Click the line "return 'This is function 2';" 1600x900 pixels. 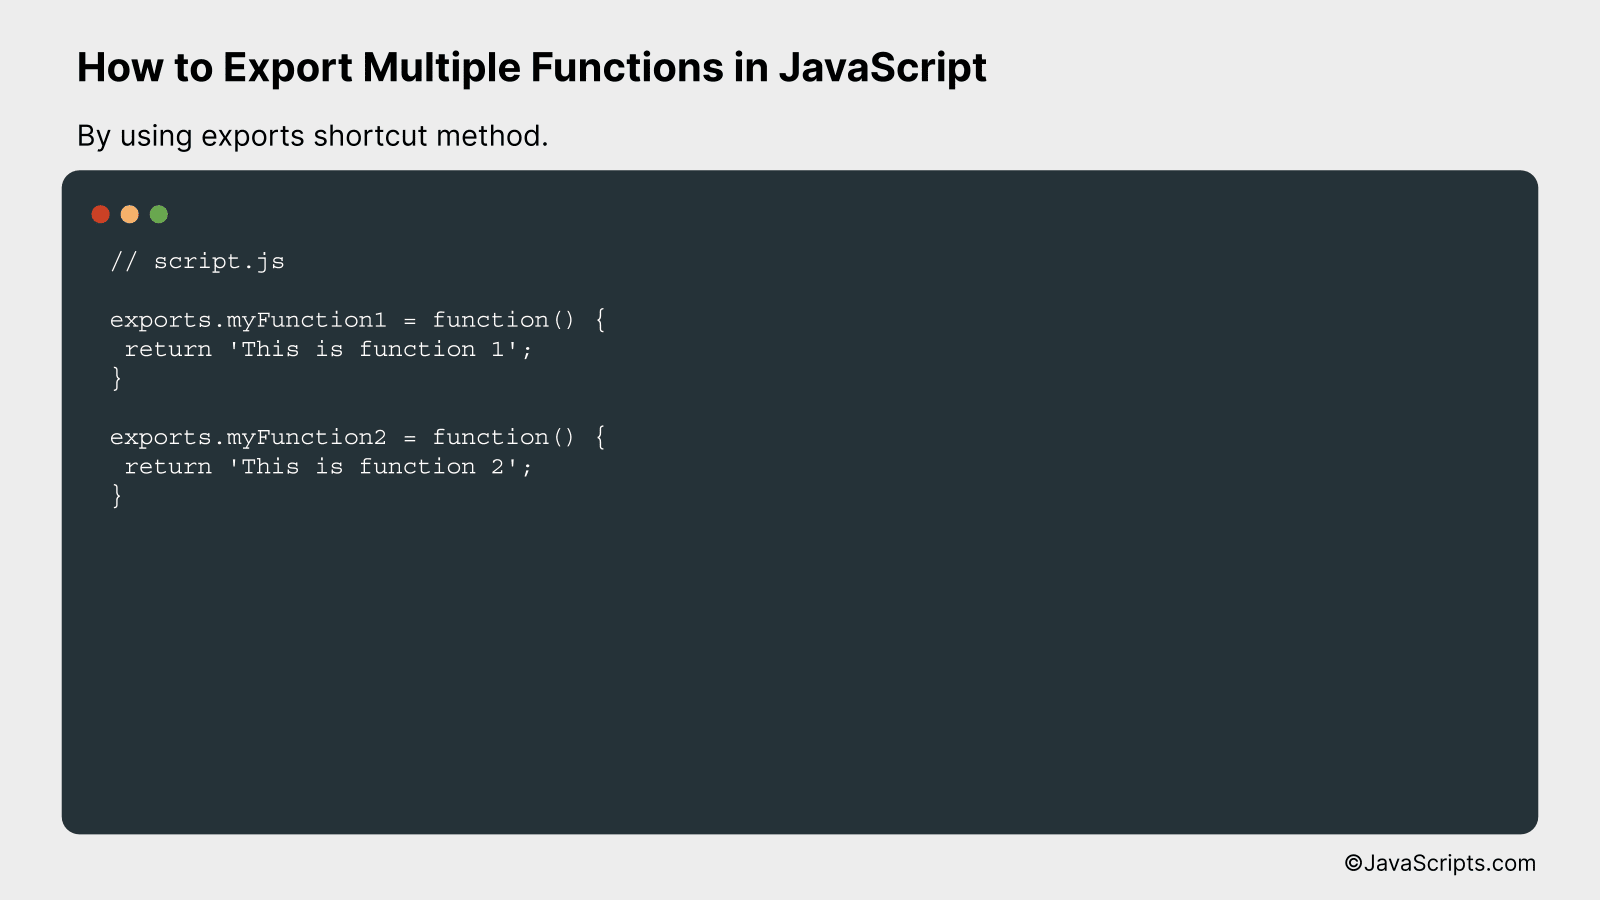tap(328, 467)
